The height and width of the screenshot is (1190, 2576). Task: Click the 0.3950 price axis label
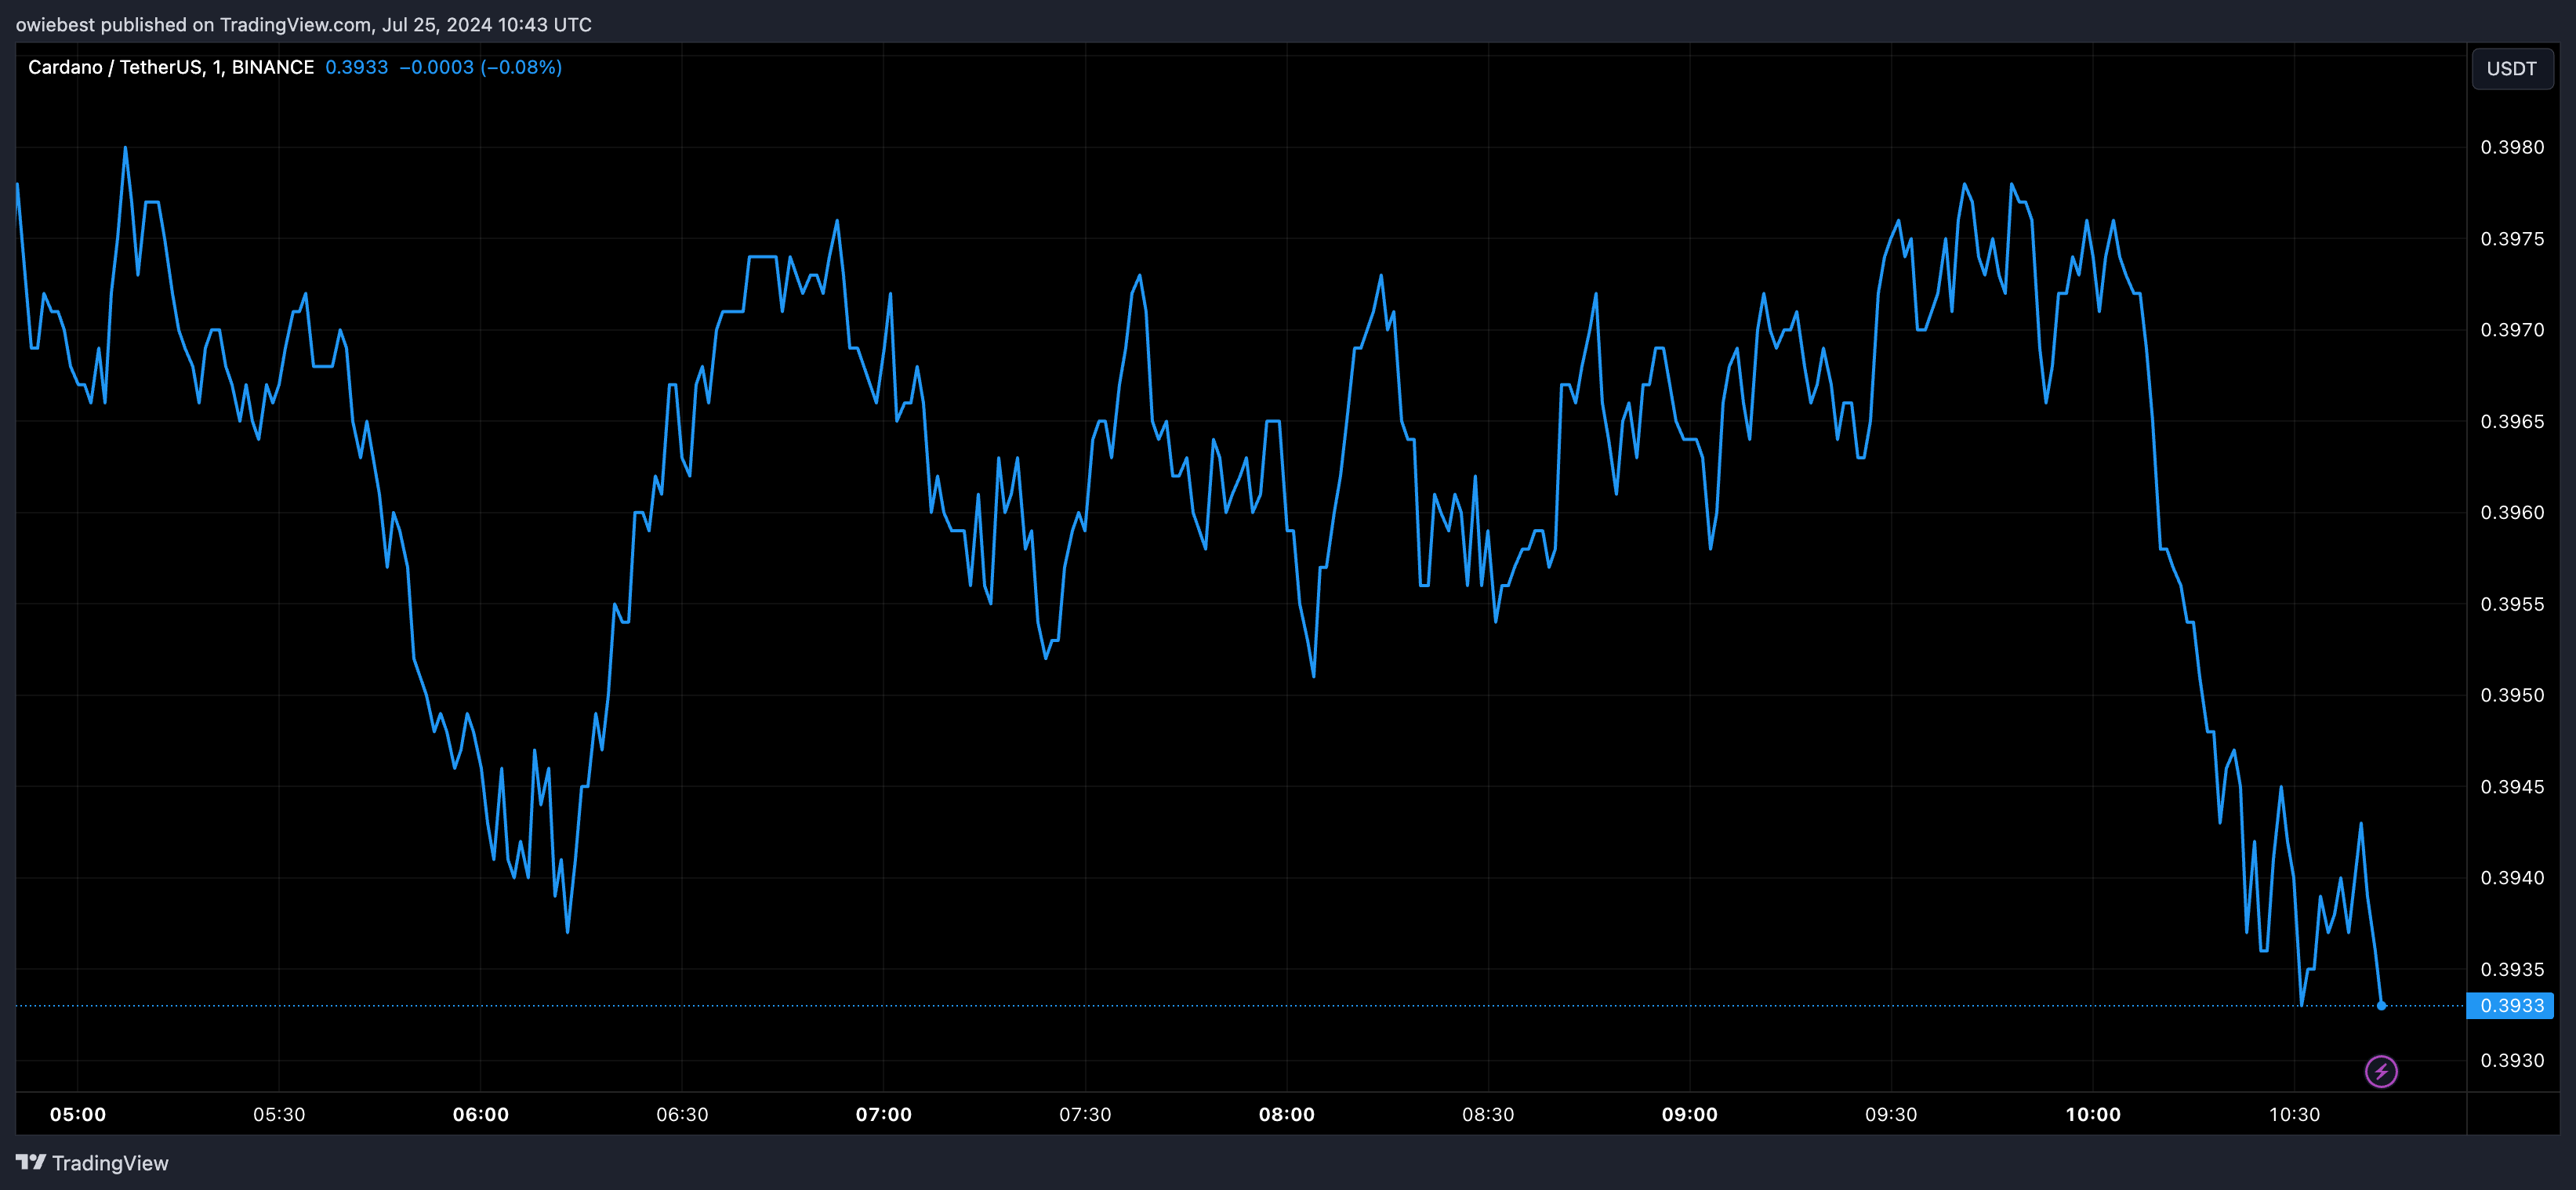2512,695
